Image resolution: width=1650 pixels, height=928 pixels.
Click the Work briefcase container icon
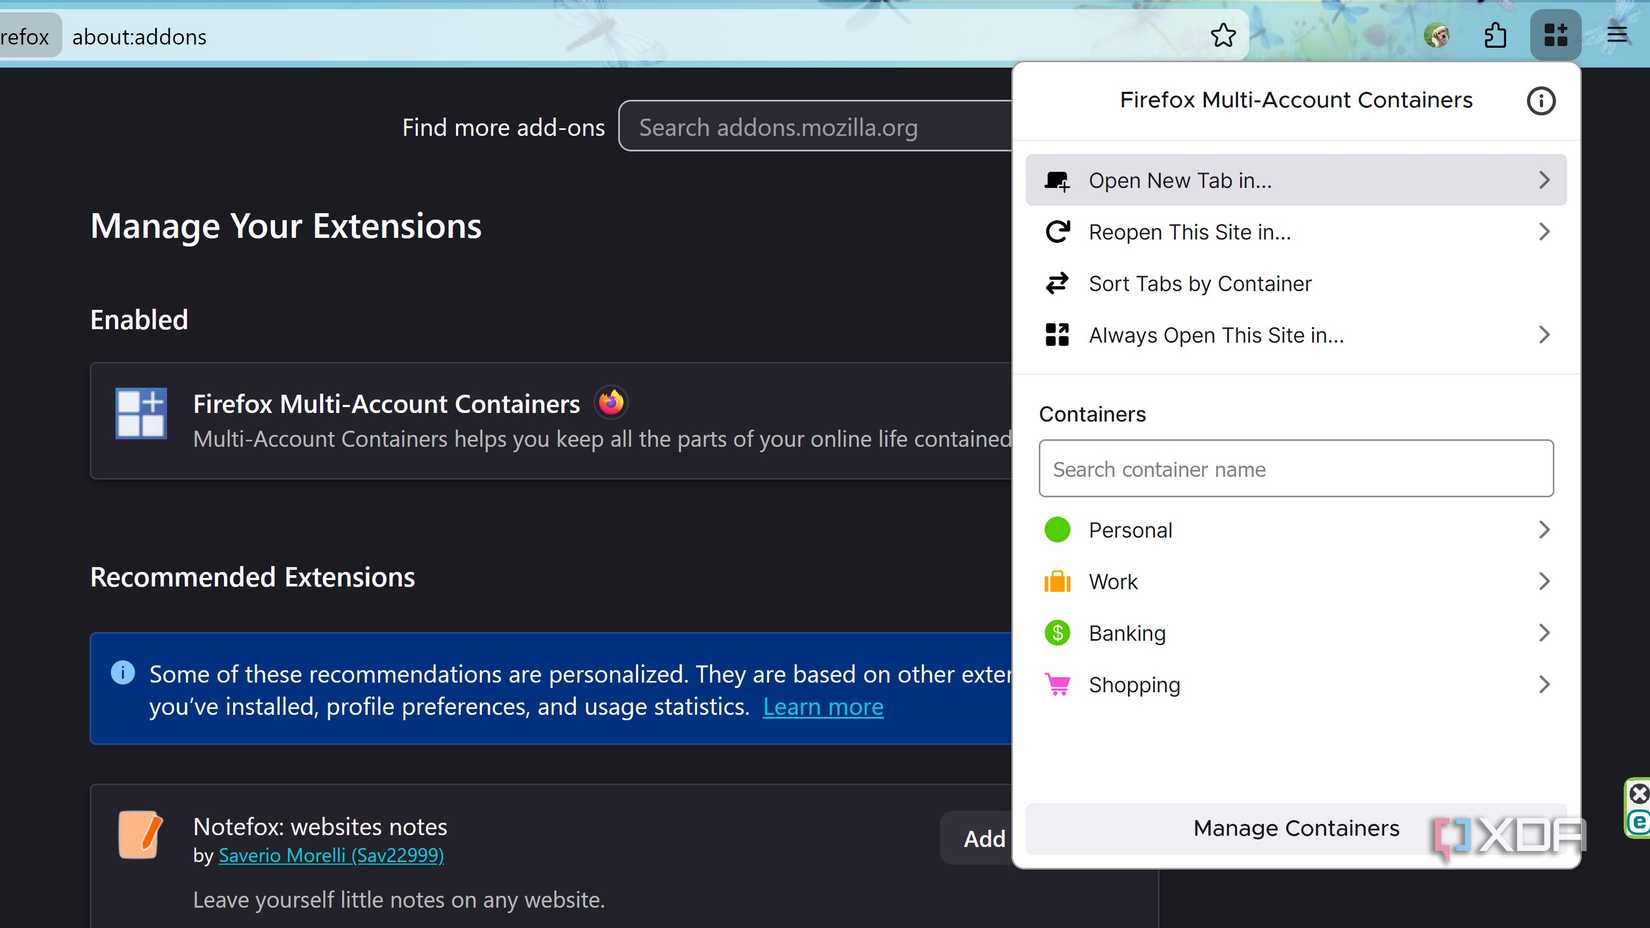[1057, 581]
